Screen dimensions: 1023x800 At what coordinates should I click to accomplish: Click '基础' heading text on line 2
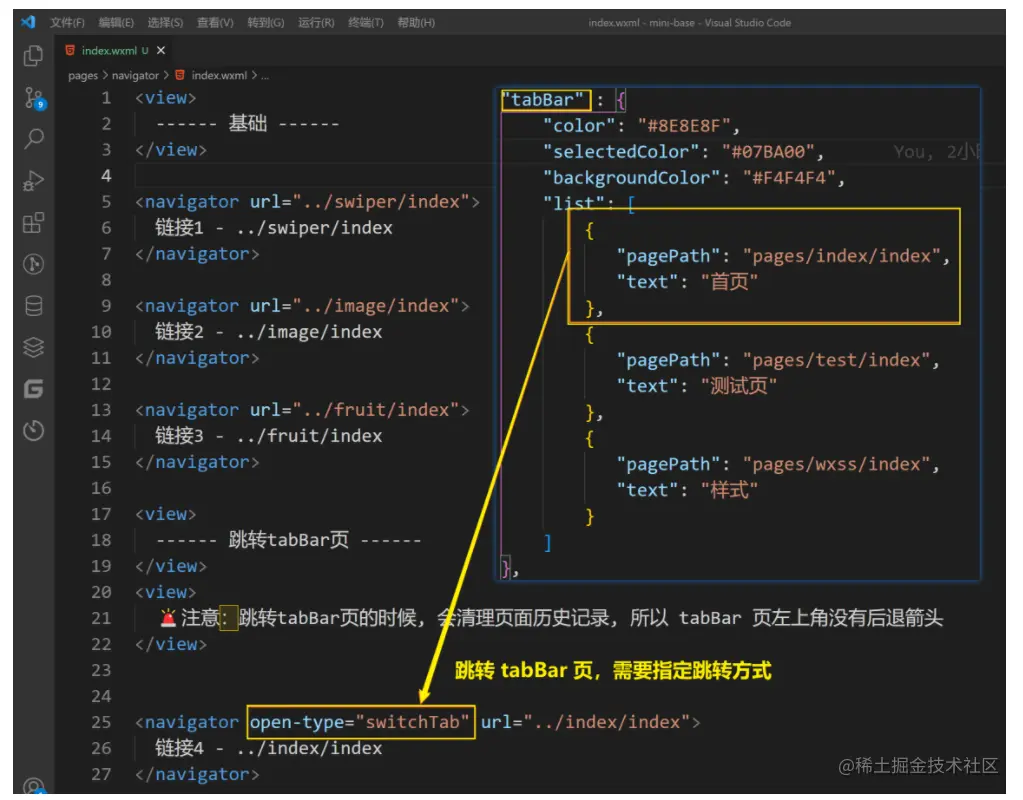click(x=248, y=123)
